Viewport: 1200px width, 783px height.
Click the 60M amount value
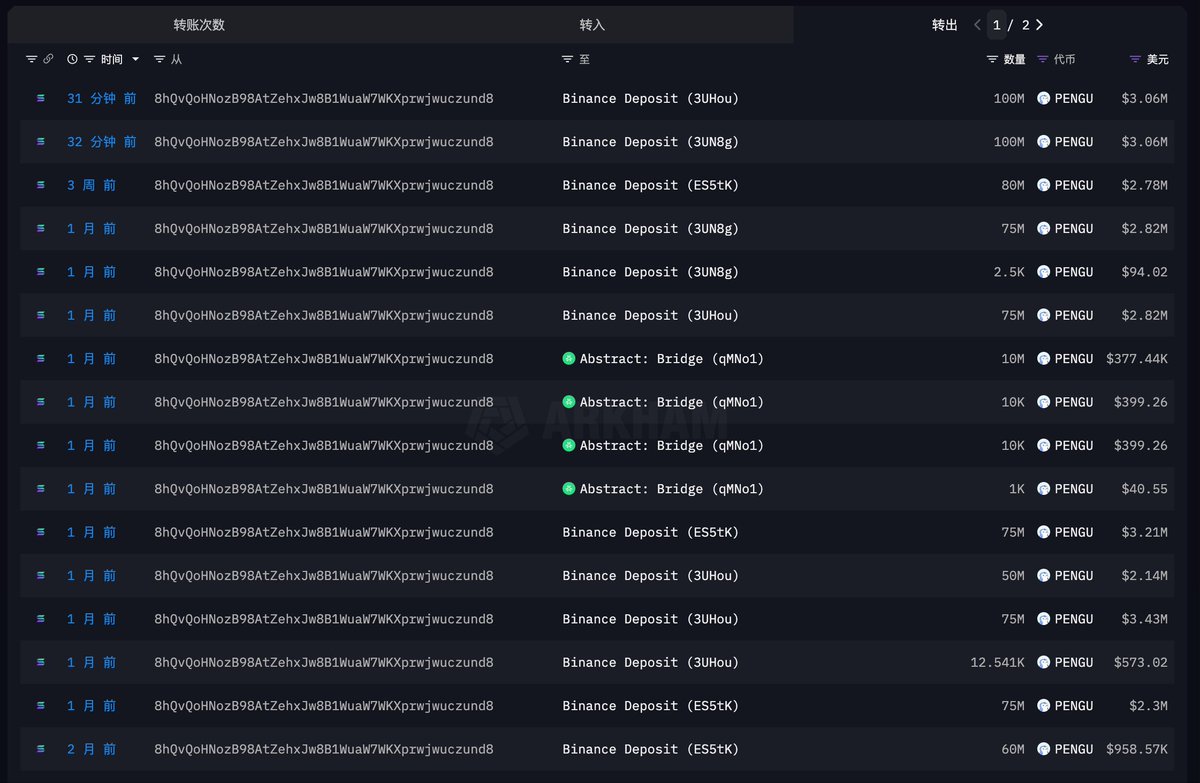coord(1013,749)
